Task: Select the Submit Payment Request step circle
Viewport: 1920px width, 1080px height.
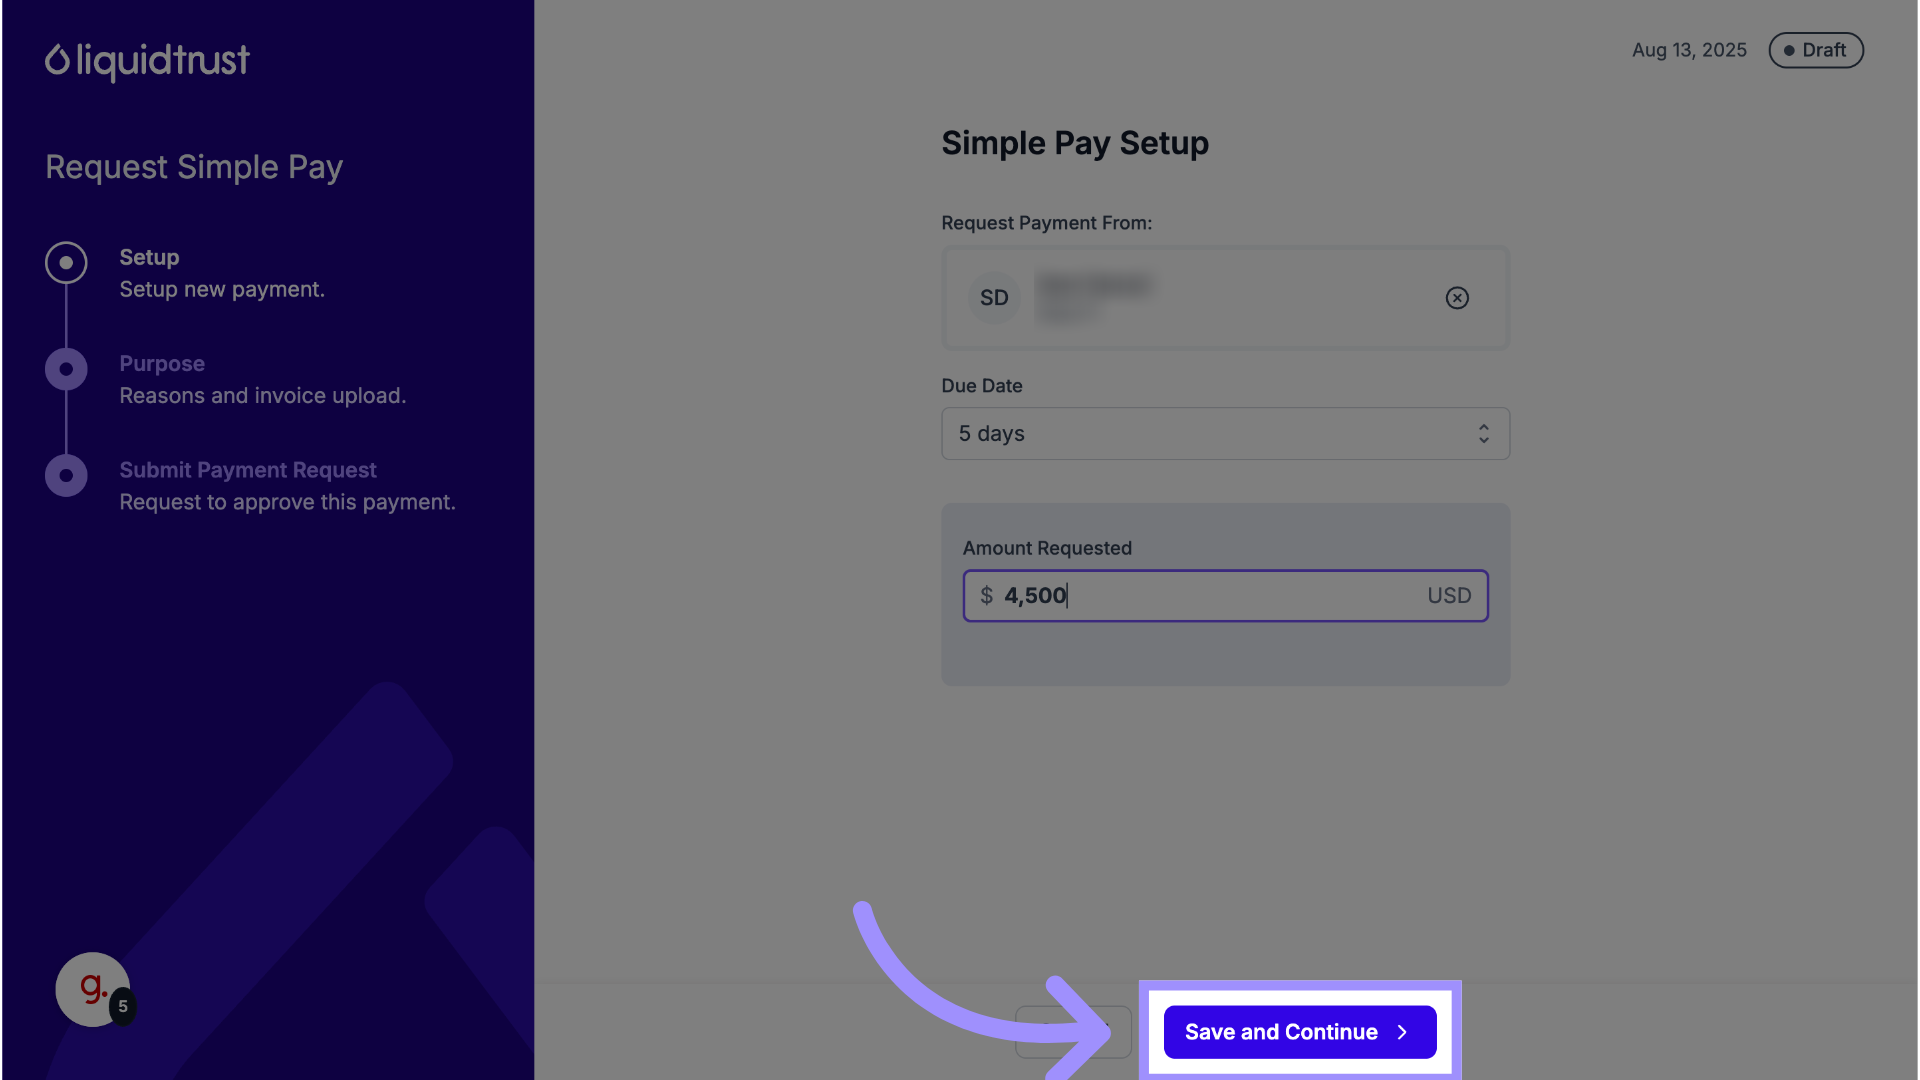Action: pos(66,476)
